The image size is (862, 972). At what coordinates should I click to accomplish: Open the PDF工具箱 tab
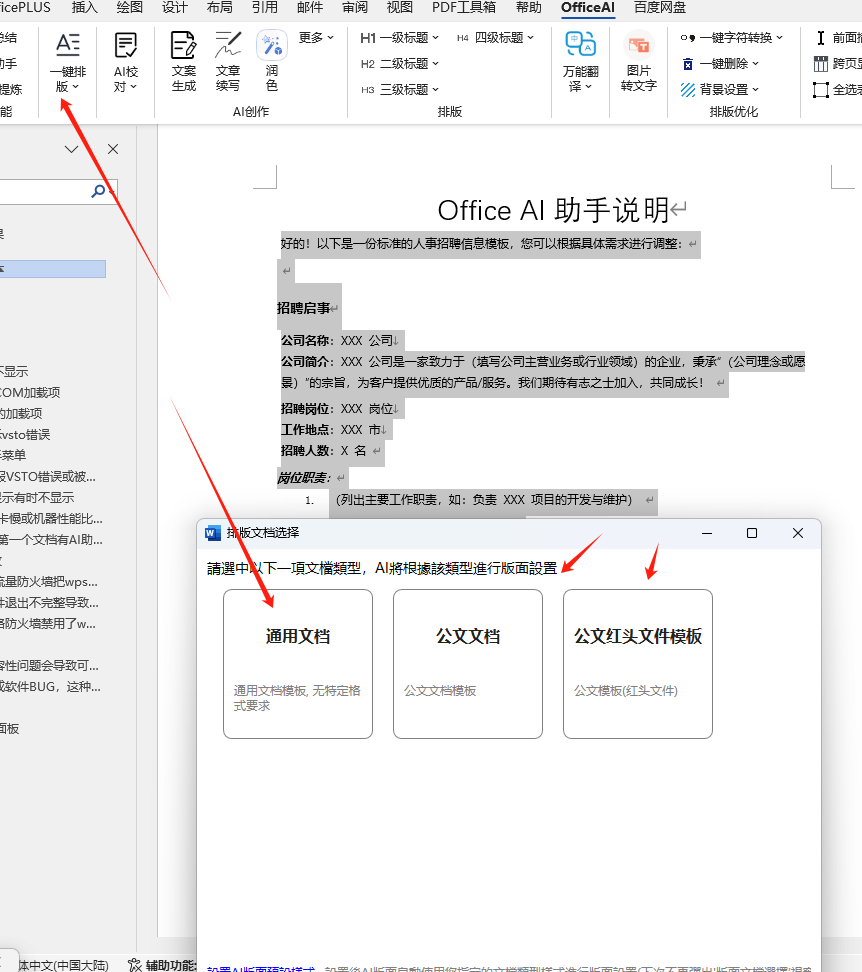click(x=464, y=7)
